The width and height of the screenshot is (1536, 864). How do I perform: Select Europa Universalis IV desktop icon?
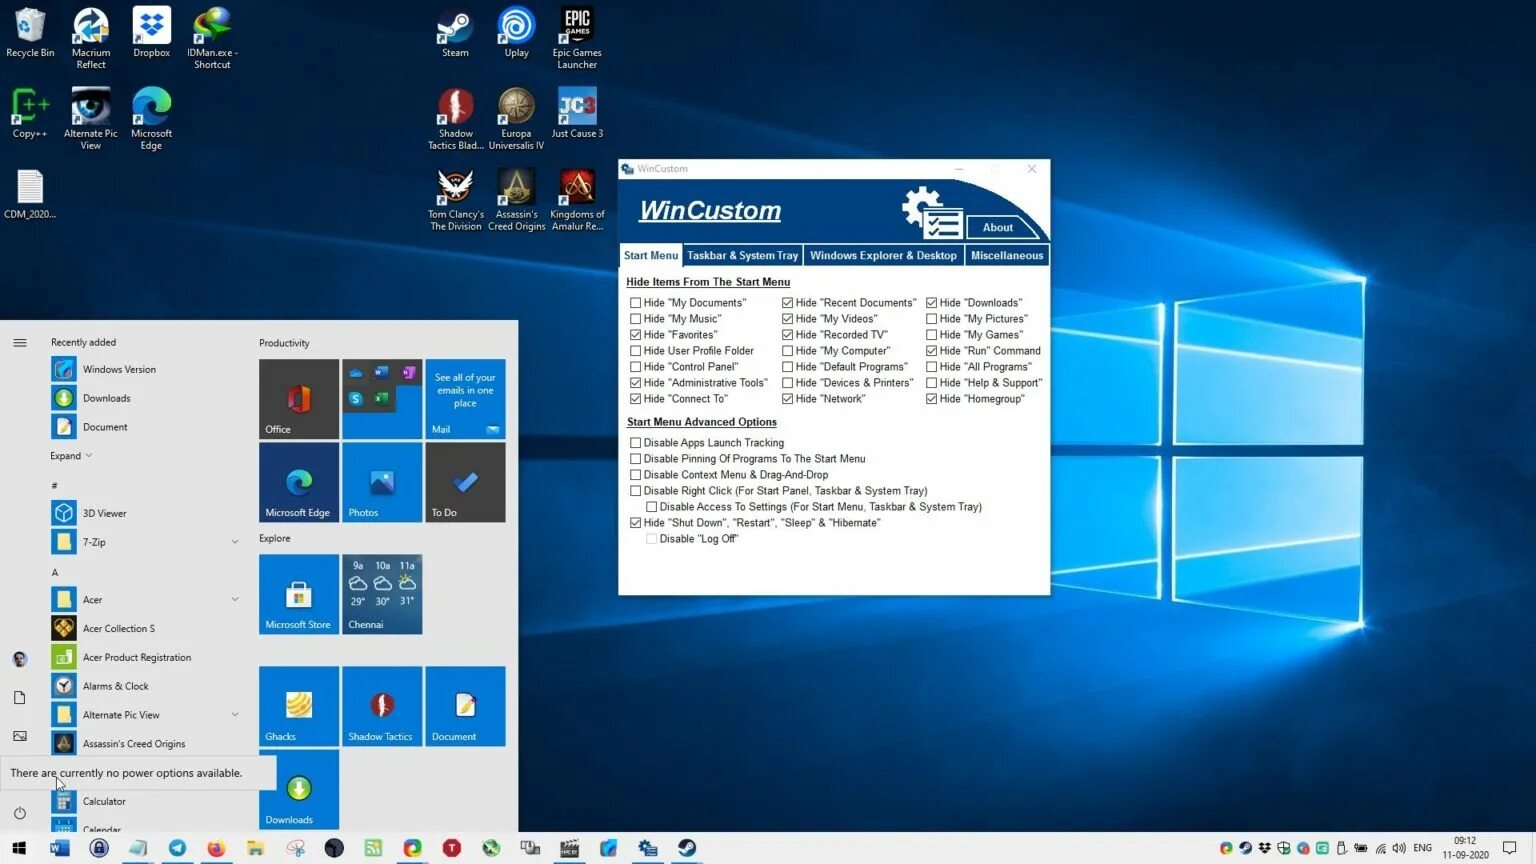click(516, 119)
